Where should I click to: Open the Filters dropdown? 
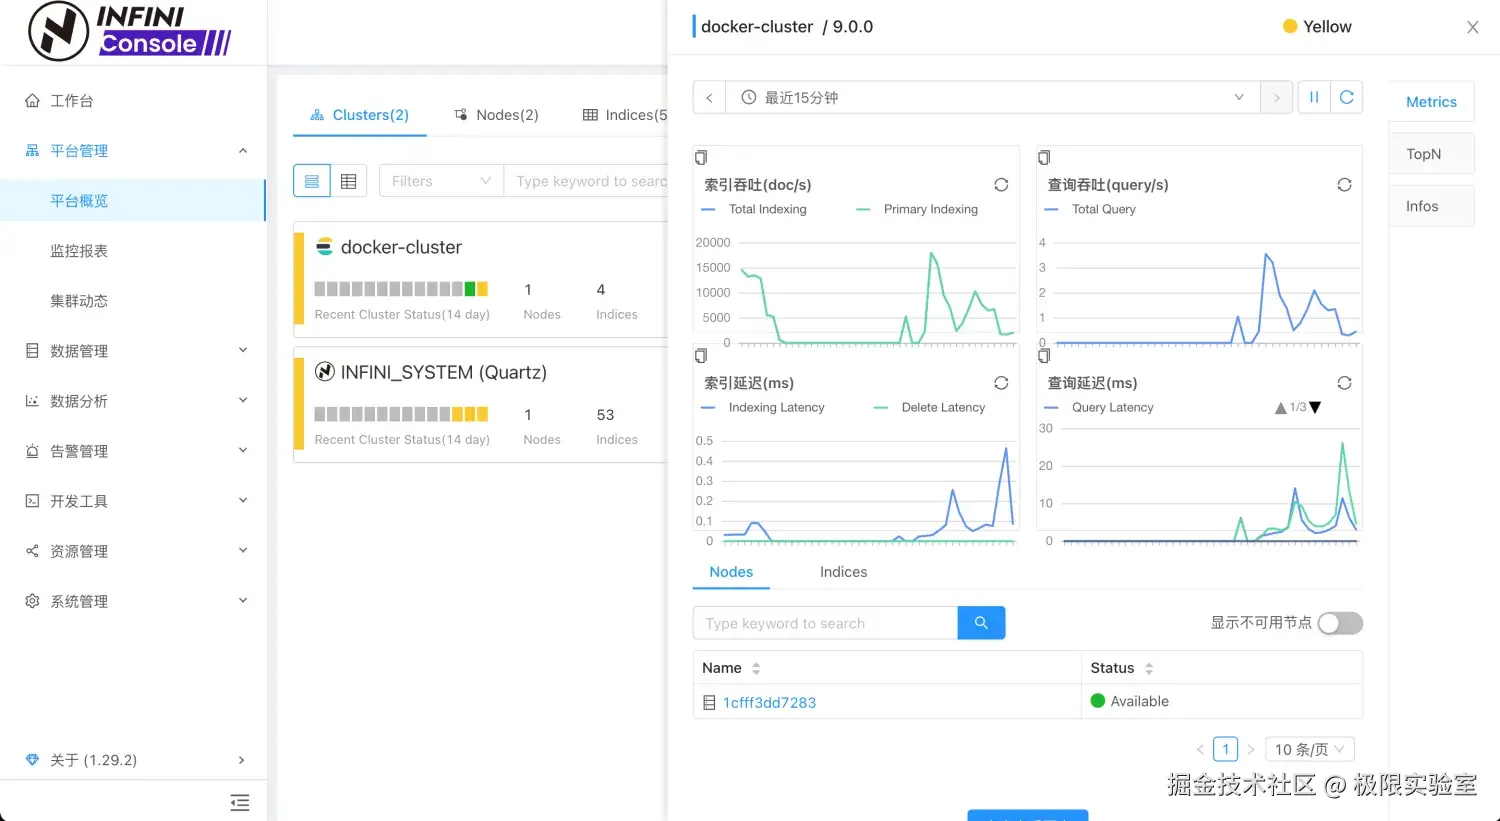pos(441,181)
